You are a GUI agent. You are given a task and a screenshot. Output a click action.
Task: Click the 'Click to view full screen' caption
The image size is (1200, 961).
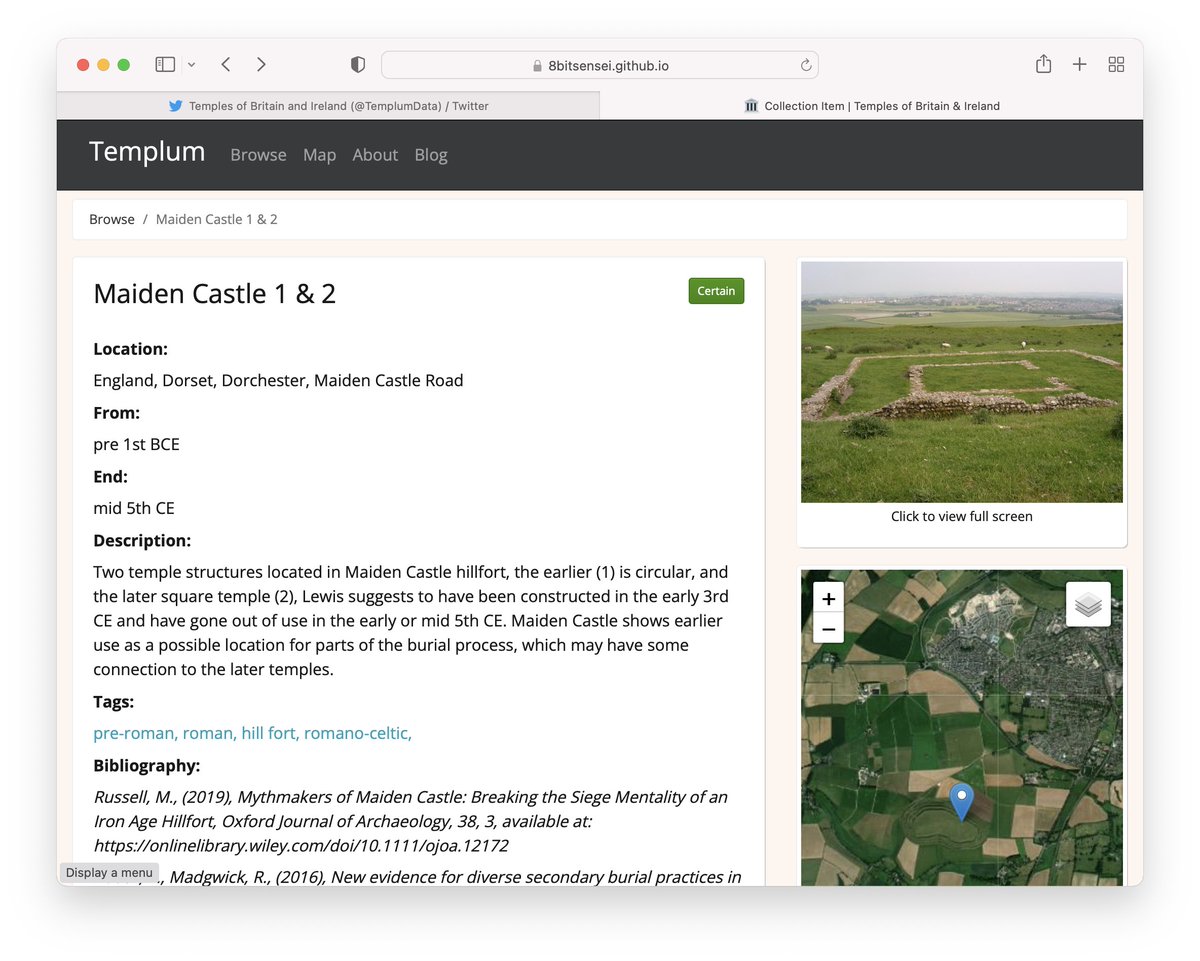pyautogui.click(x=962, y=516)
